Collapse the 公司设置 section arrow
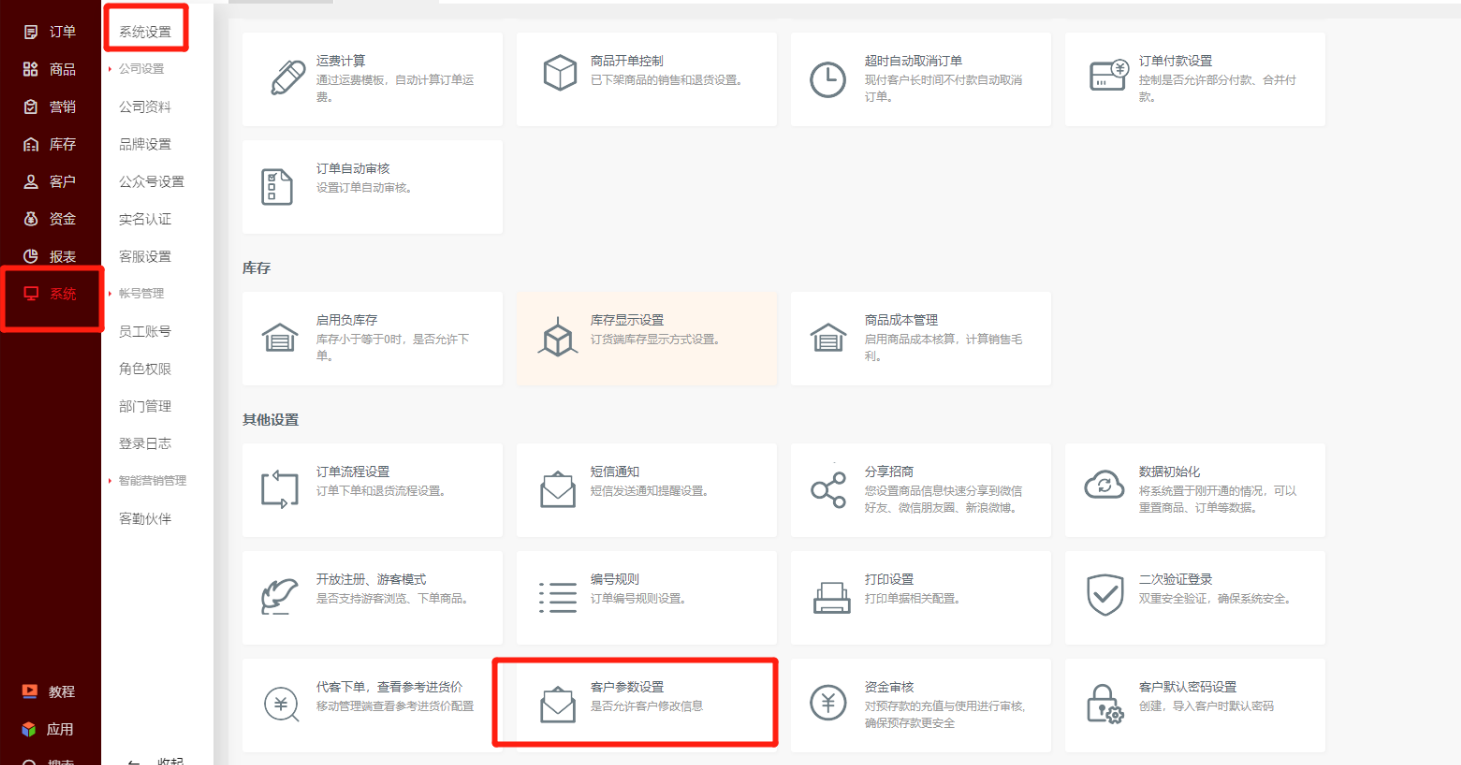 tap(109, 69)
